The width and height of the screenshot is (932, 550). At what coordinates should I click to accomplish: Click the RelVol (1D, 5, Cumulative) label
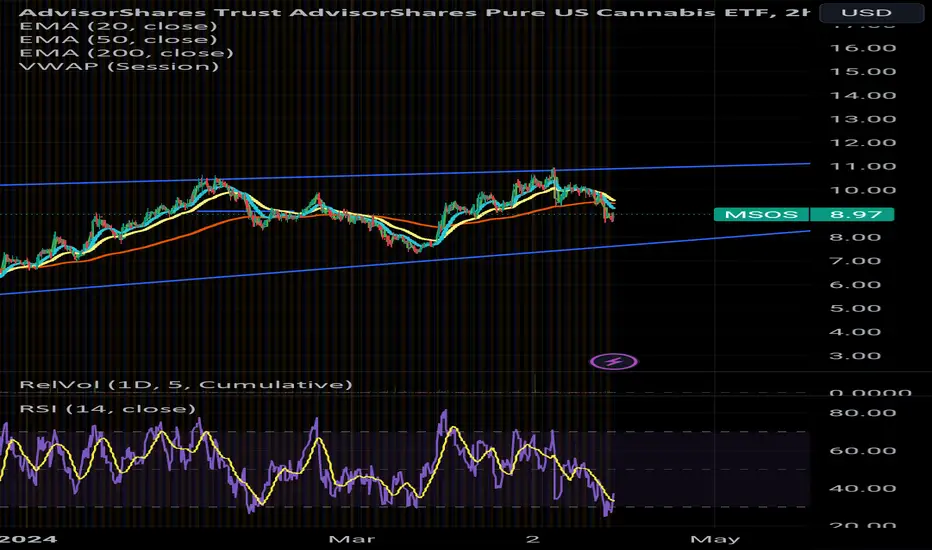point(185,385)
